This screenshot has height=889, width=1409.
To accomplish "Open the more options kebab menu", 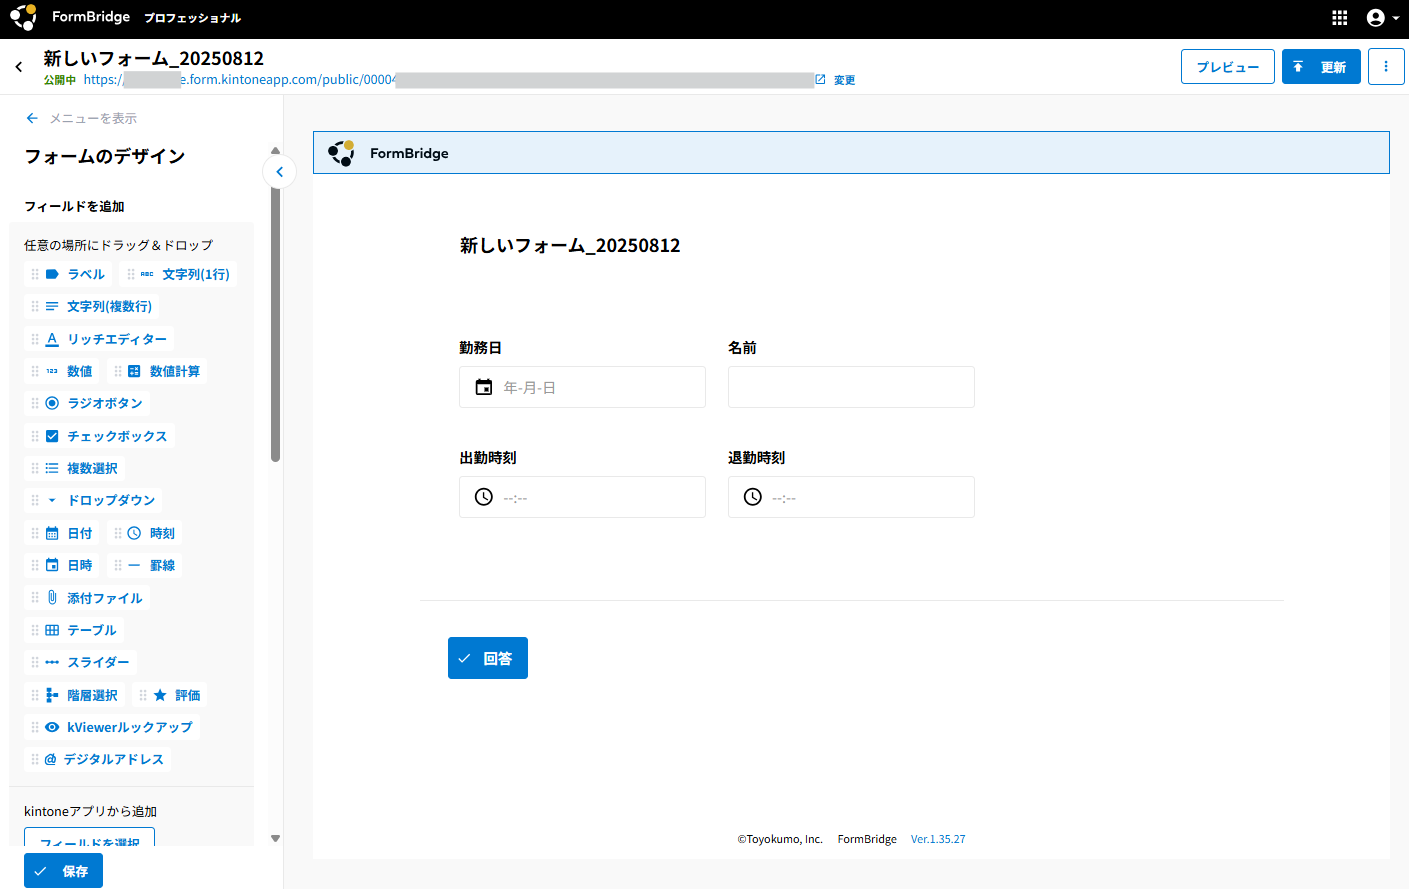I will [x=1386, y=67].
